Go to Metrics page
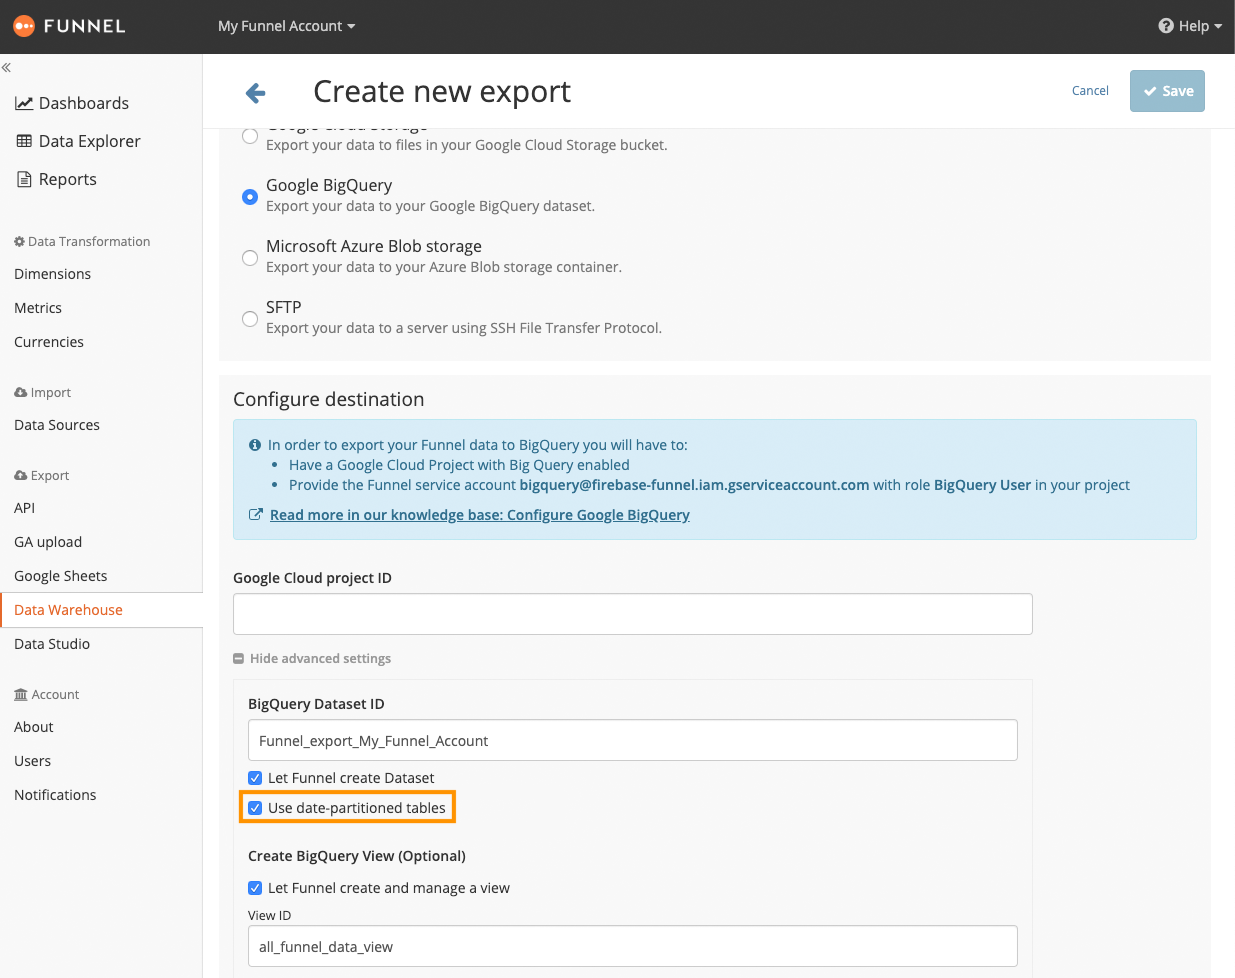1235x978 pixels. [x=38, y=308]
